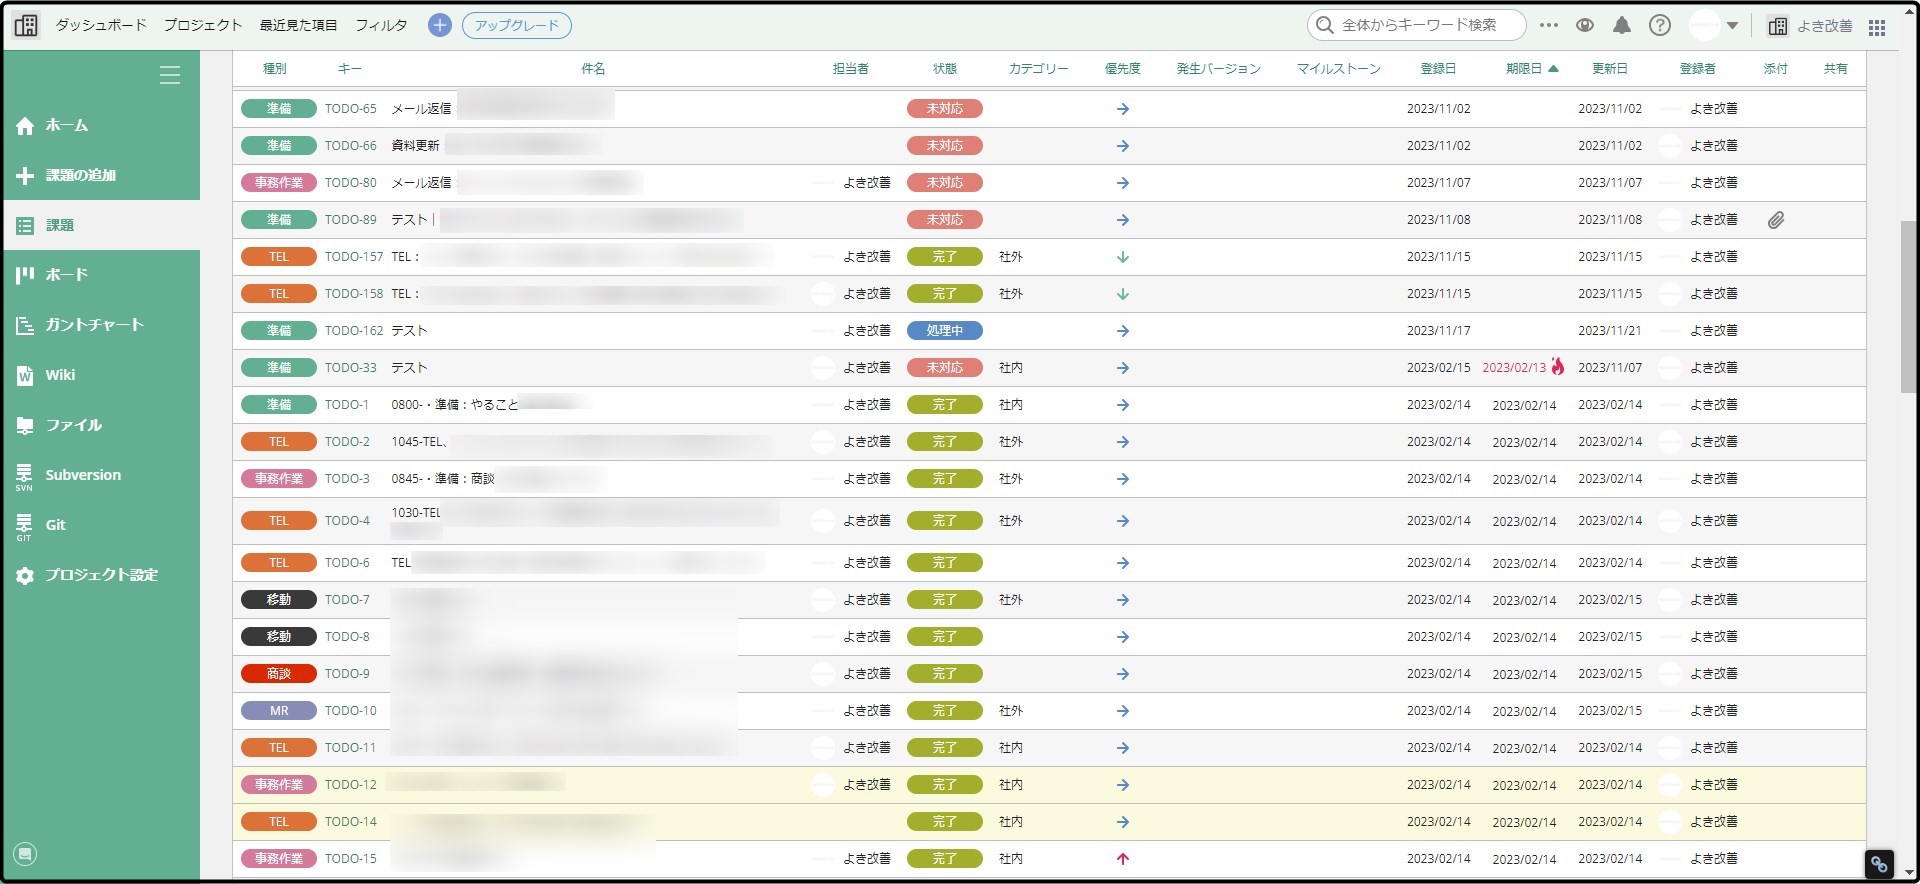Open help question mark icon
Image resolution: width=1920 pixels, height=884 pixels.
tap(1660, 26)
